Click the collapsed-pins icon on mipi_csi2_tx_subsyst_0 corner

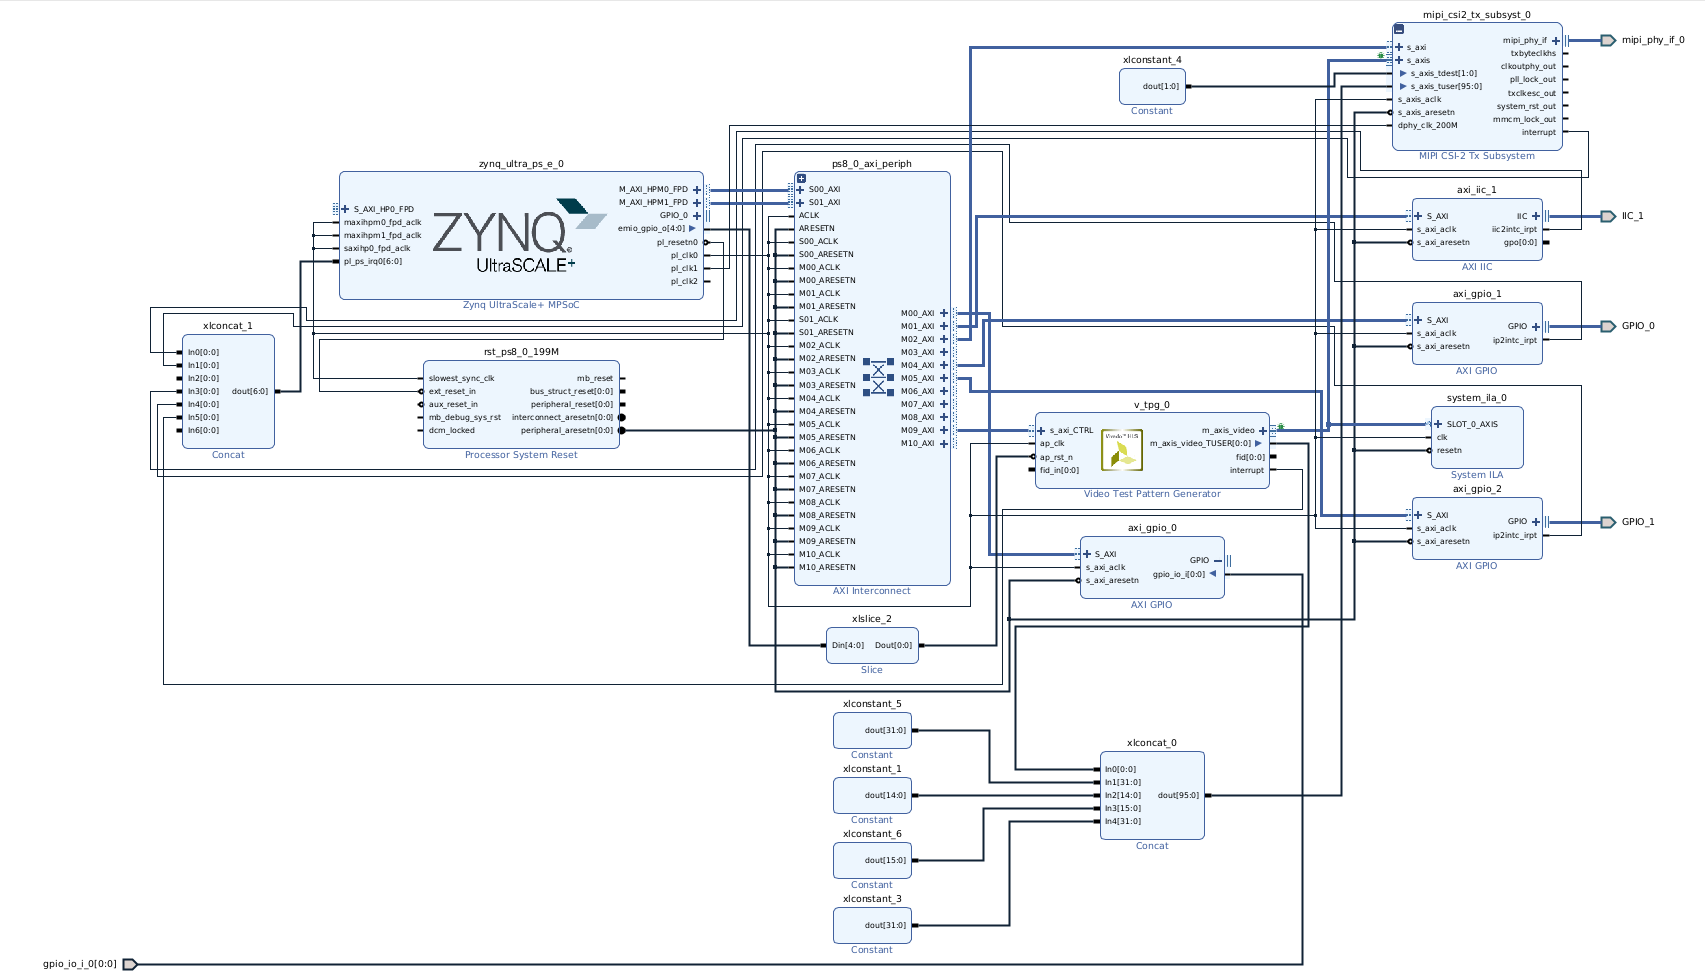point(1399,29)
